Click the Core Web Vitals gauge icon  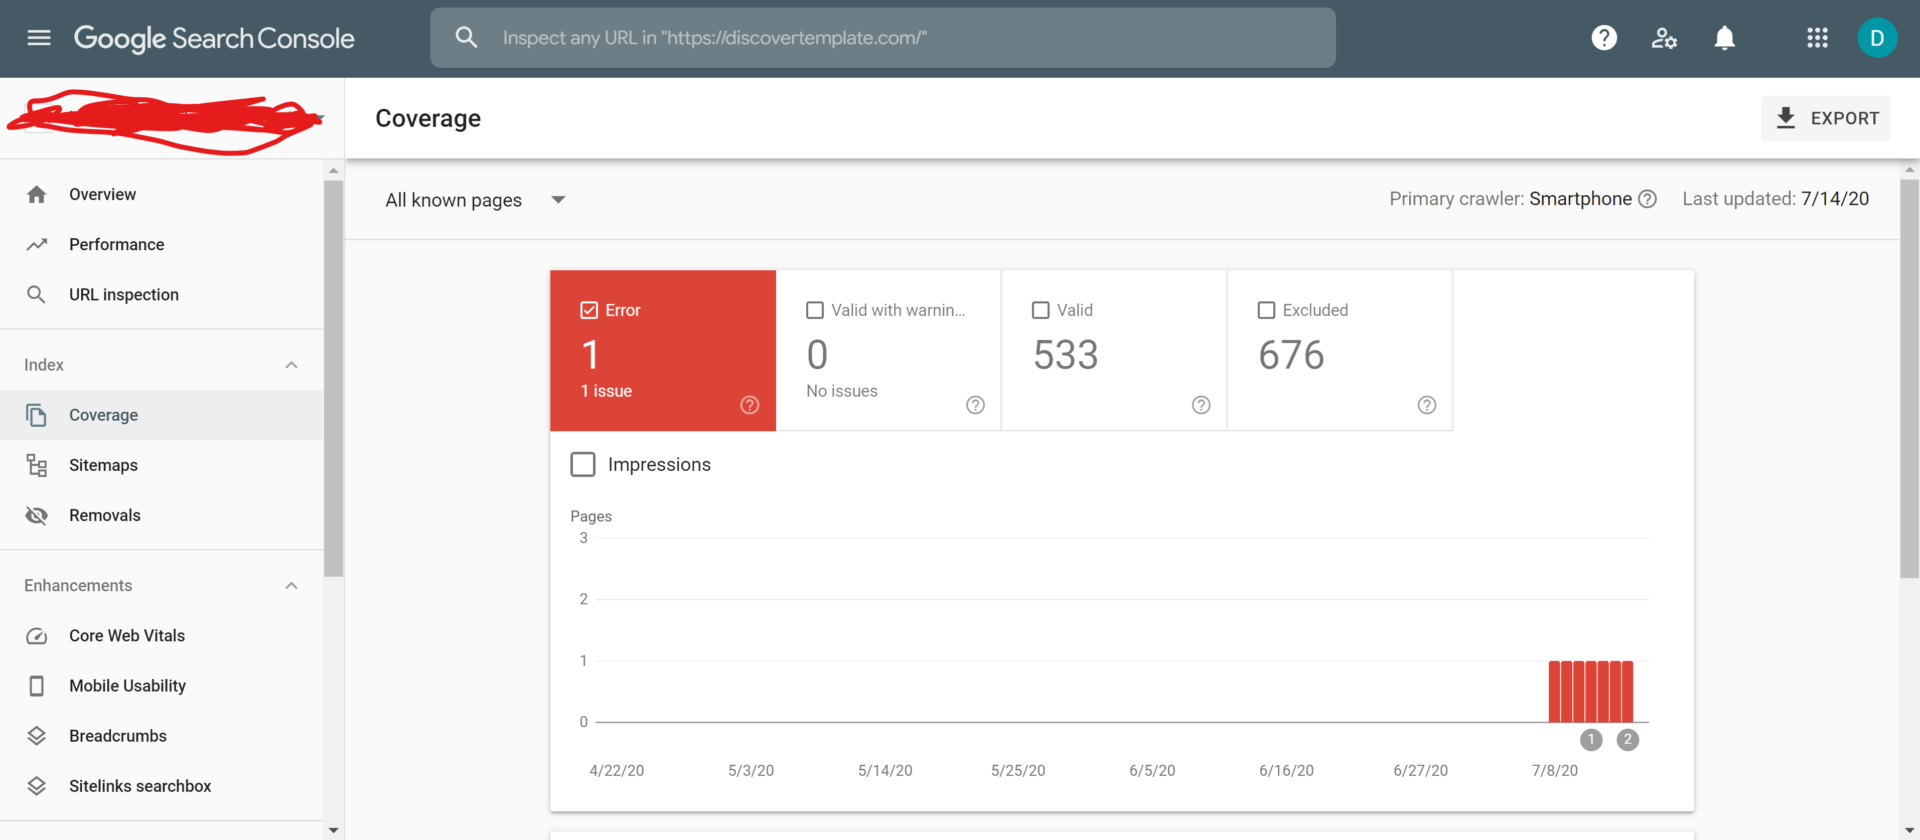coord(37,636)
